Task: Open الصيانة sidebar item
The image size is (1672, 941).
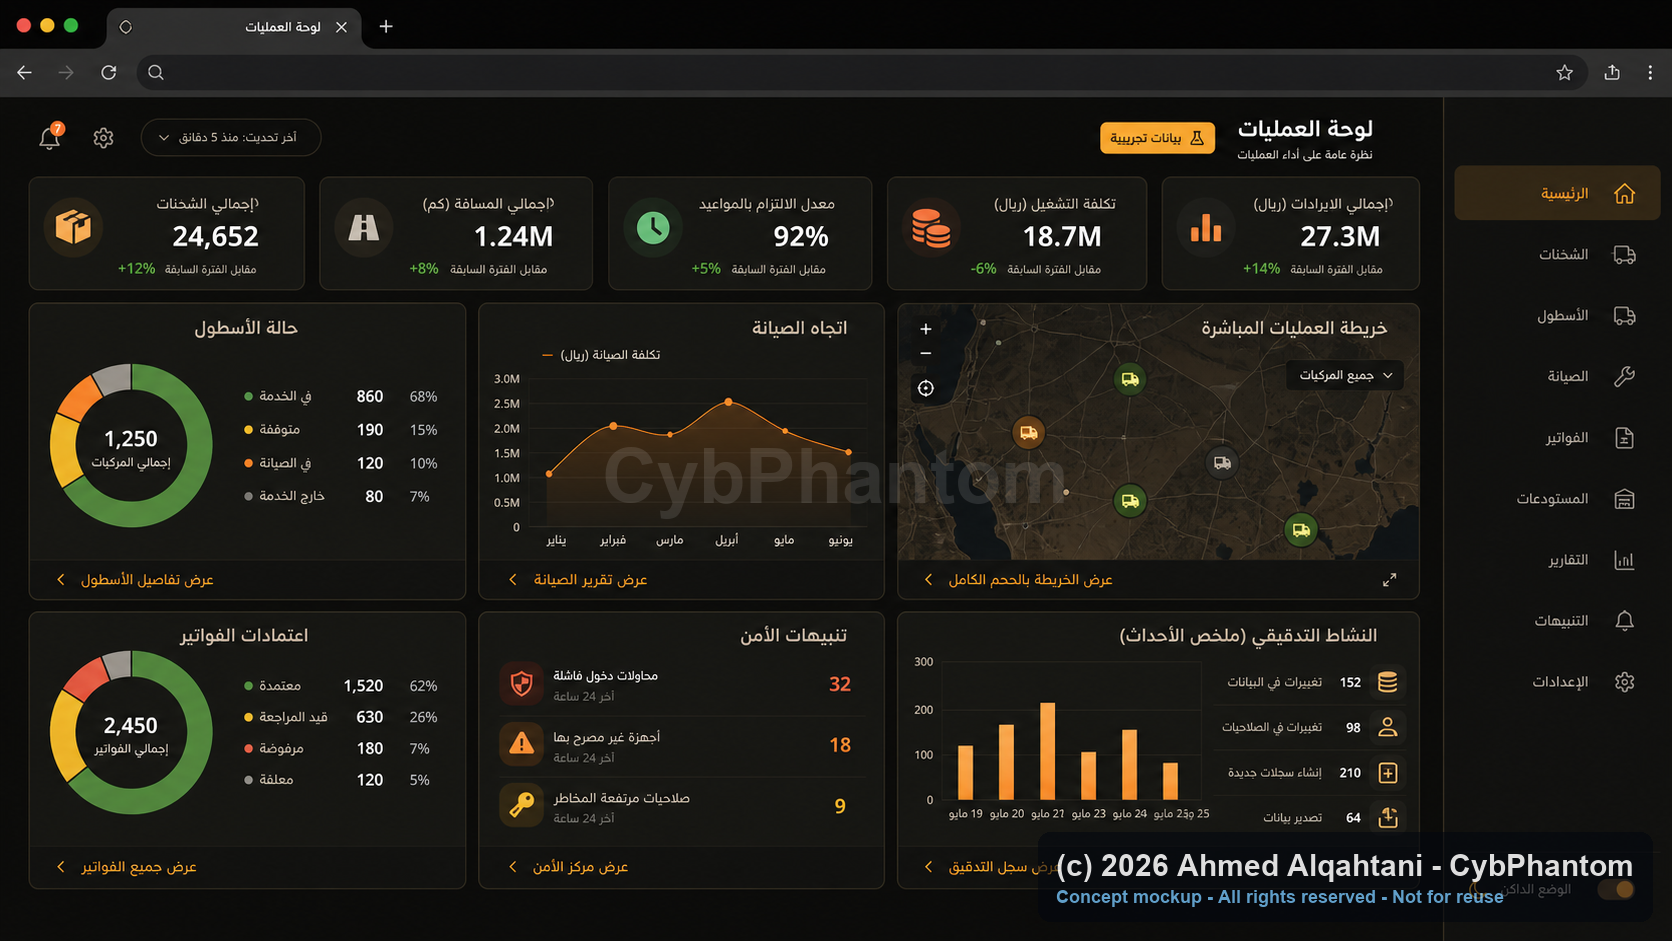Action: pyautogui.click(x=1556, y=376)
